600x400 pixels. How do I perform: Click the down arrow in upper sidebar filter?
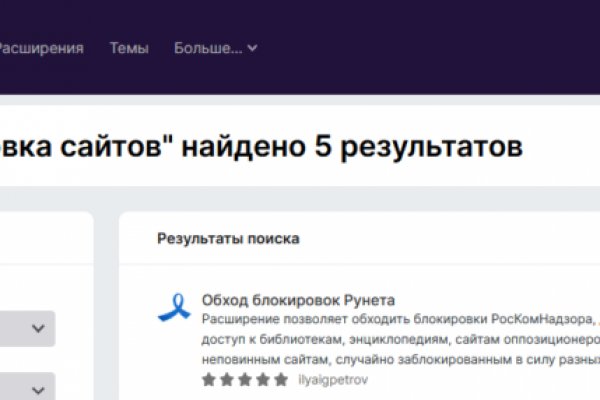pyautogui.click(x=39, y=328)
